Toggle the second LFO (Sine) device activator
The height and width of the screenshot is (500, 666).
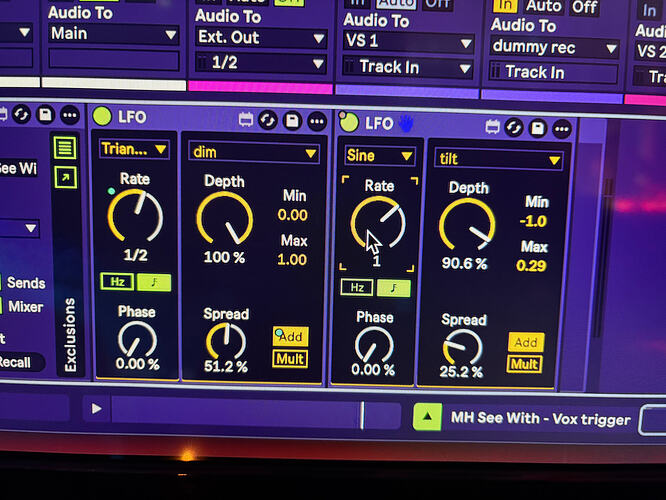click(349, 122)
